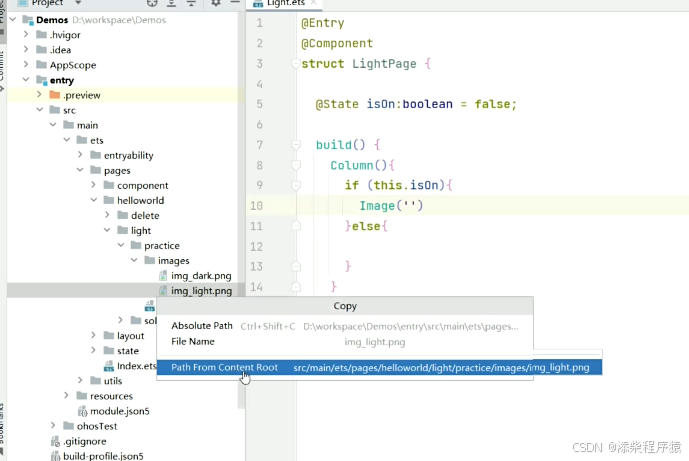Collapse the Demos project root node
This screenshot has width=689, height=461.
pos(13,19)
